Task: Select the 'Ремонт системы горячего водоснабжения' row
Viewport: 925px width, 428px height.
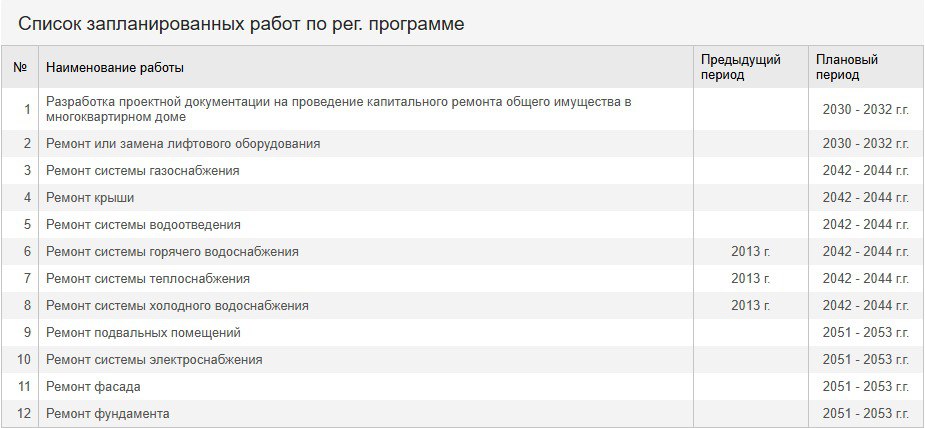Action: (172, 252)
